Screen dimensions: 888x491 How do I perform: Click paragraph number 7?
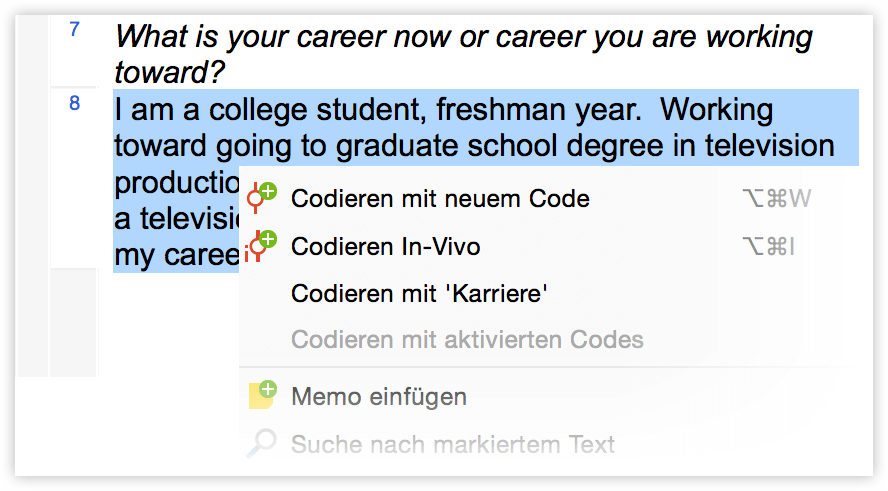click(x=74, y=29)
